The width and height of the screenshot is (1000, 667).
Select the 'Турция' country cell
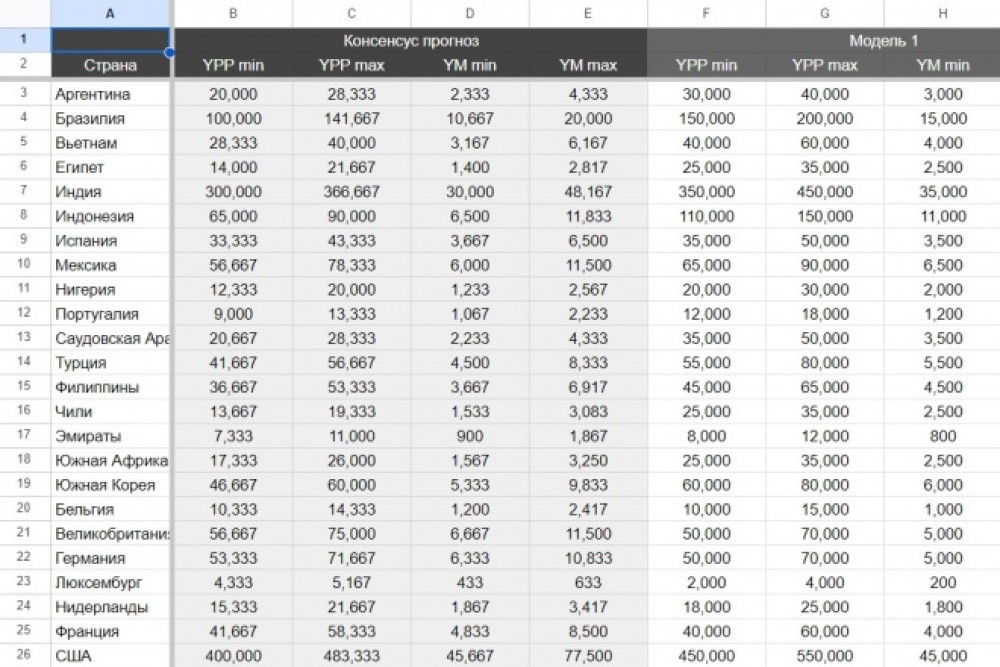(x=110, y=362)
